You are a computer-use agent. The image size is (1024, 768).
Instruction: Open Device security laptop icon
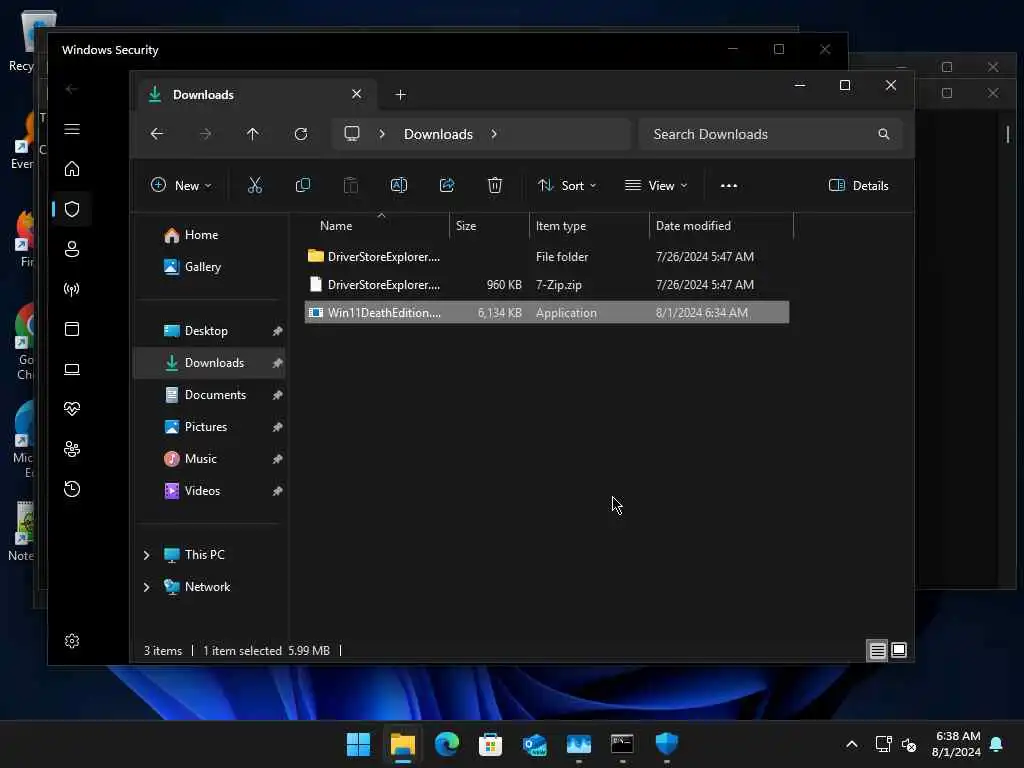pos(72,369)
